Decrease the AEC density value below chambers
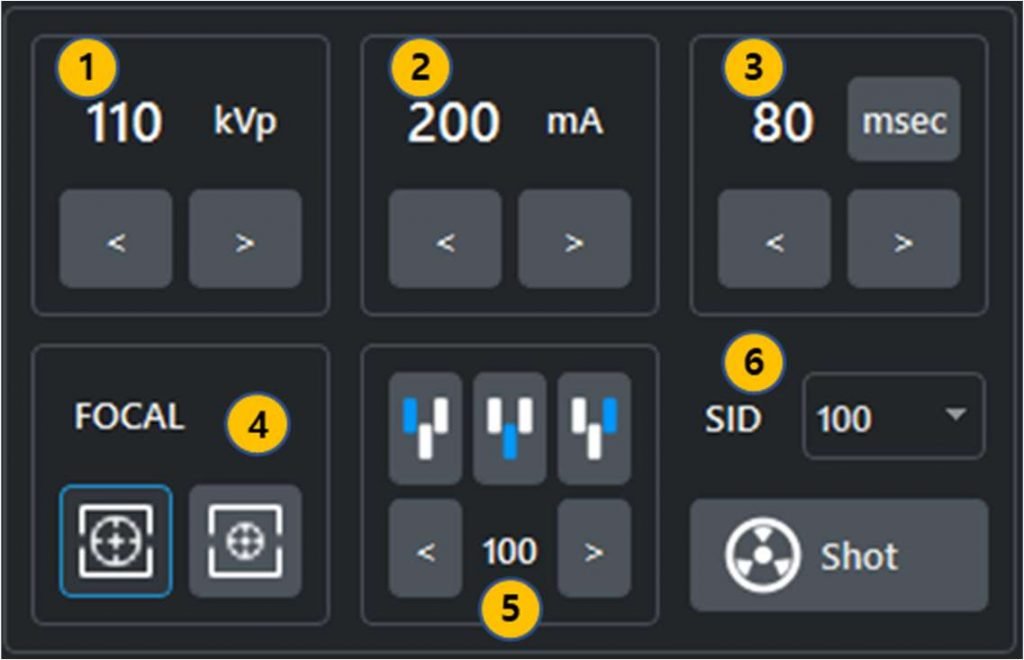The height and width of the screenshot is (660, 1024). click(x=425, y=550)
